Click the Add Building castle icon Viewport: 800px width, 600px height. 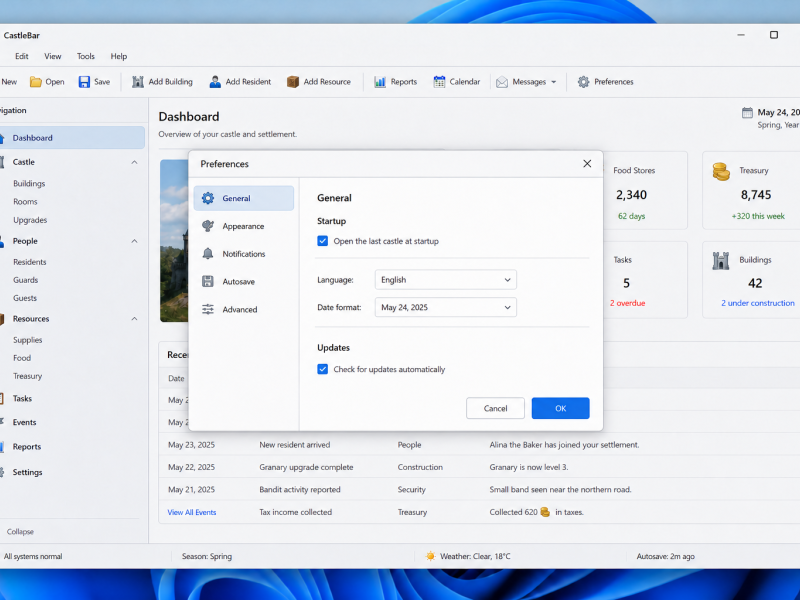[138, 82]
